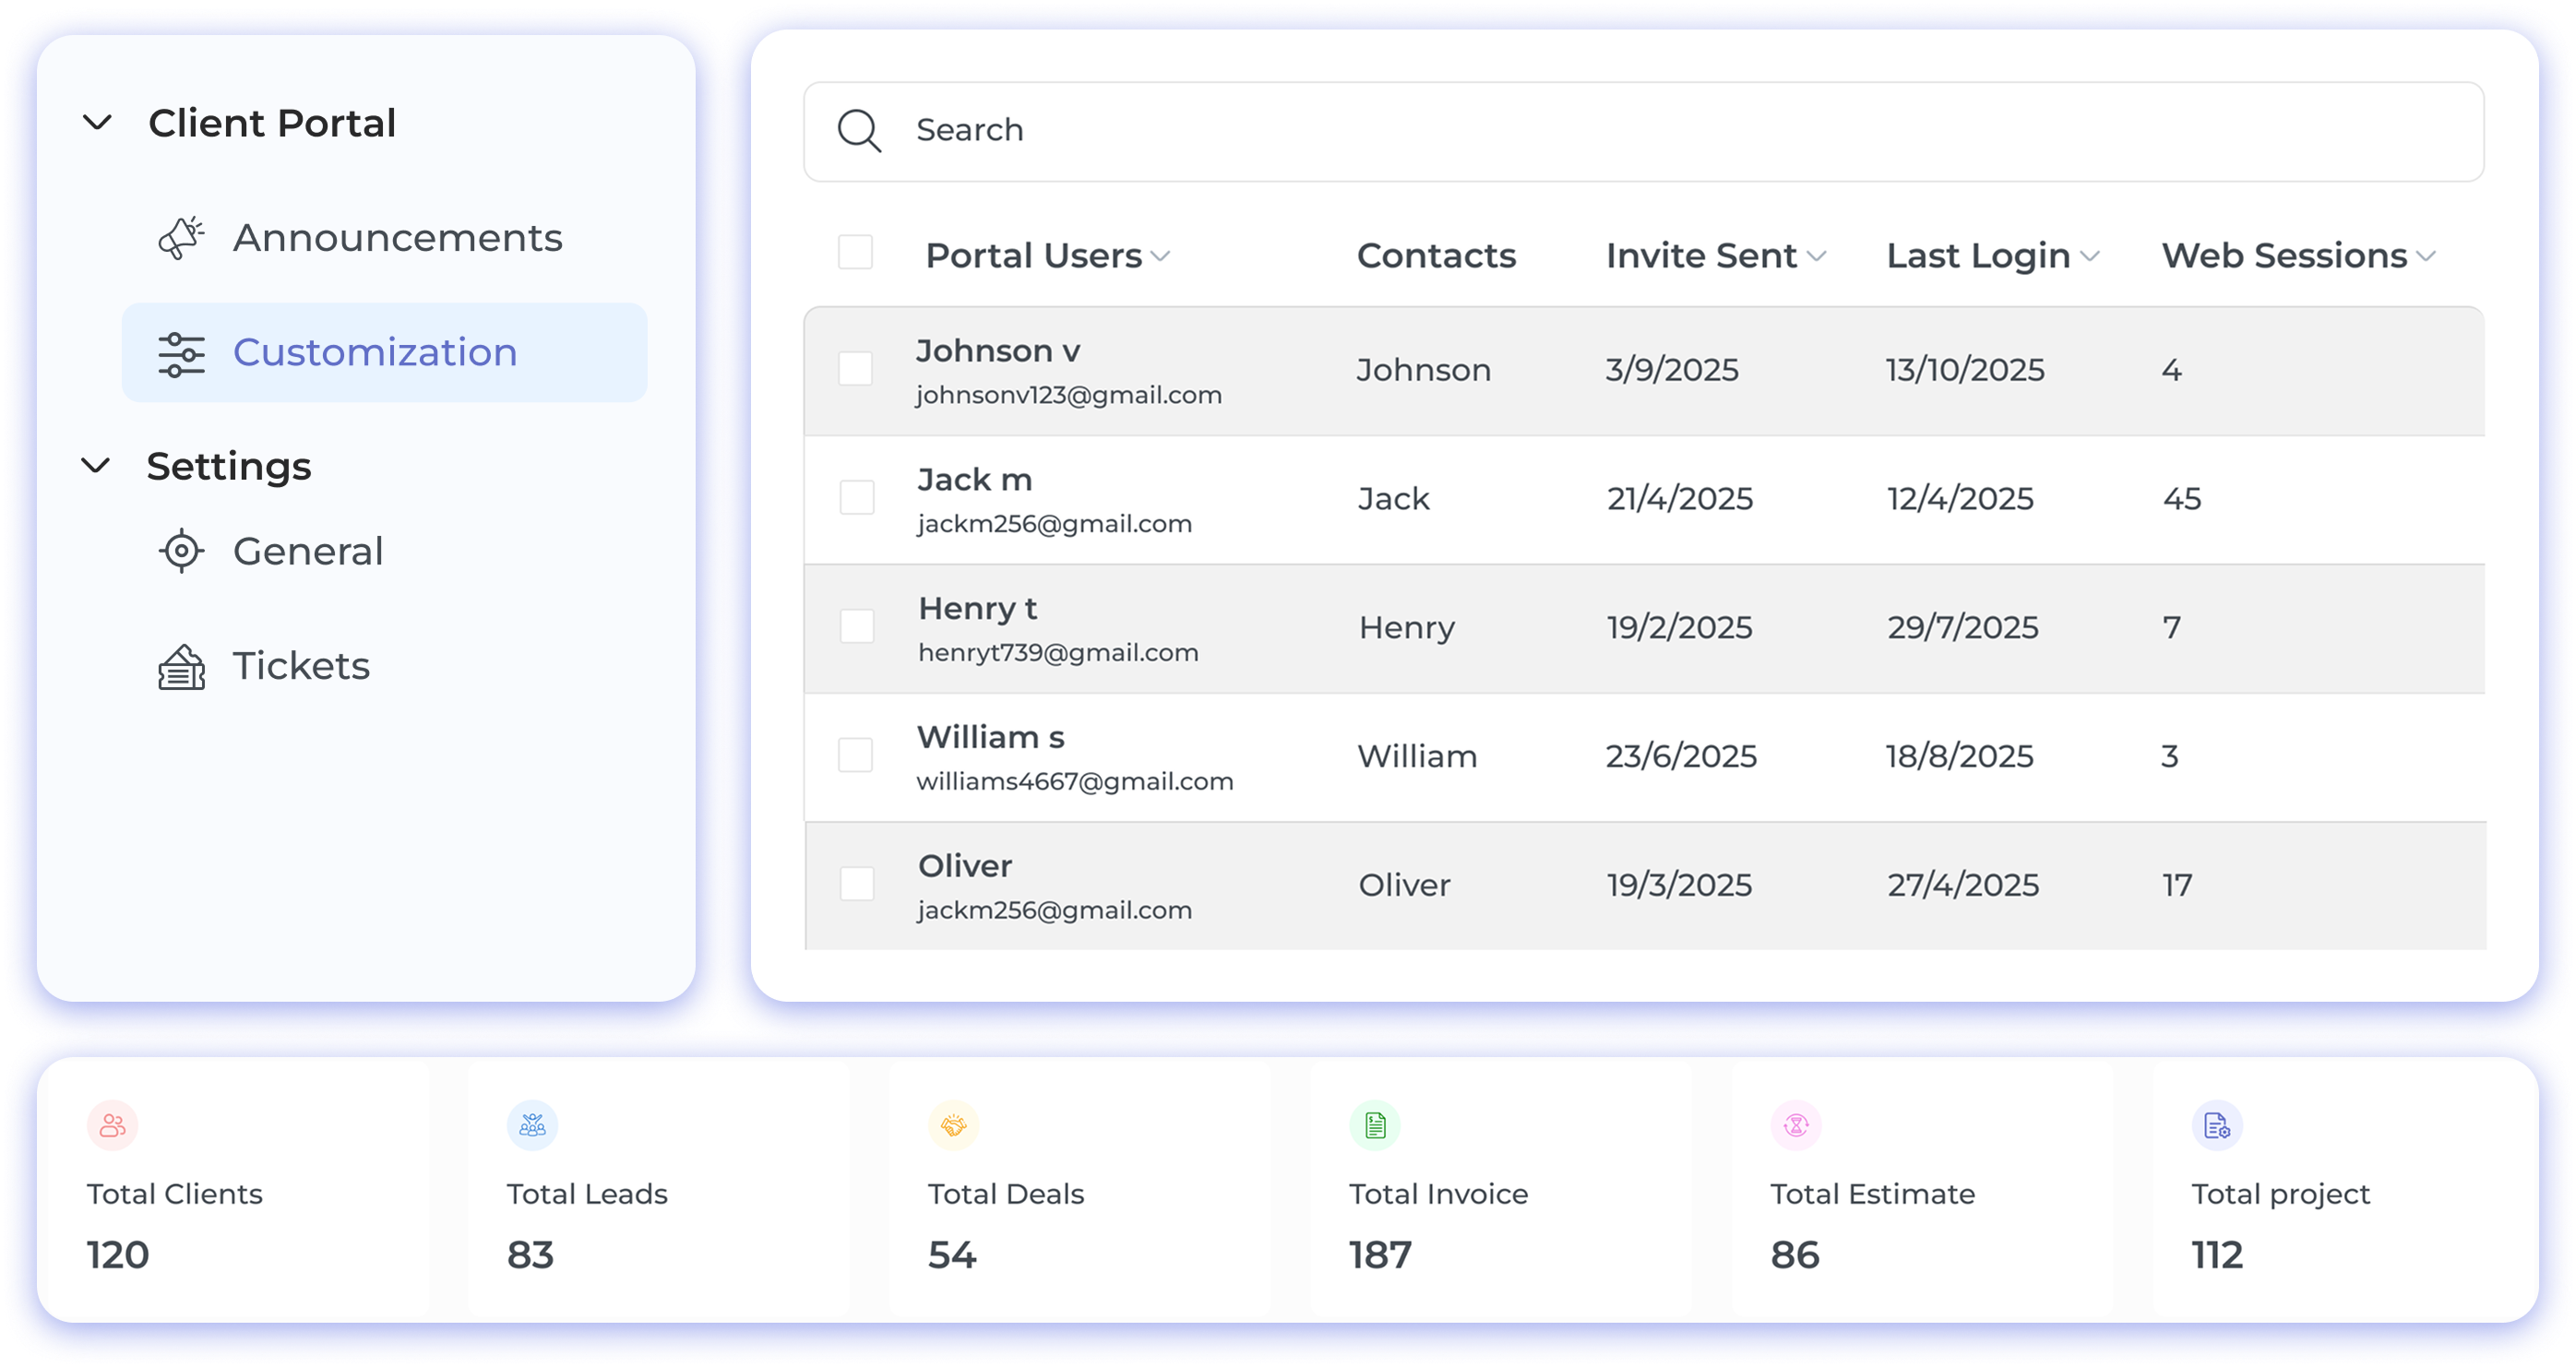Click the user name Johnson v

997,351
